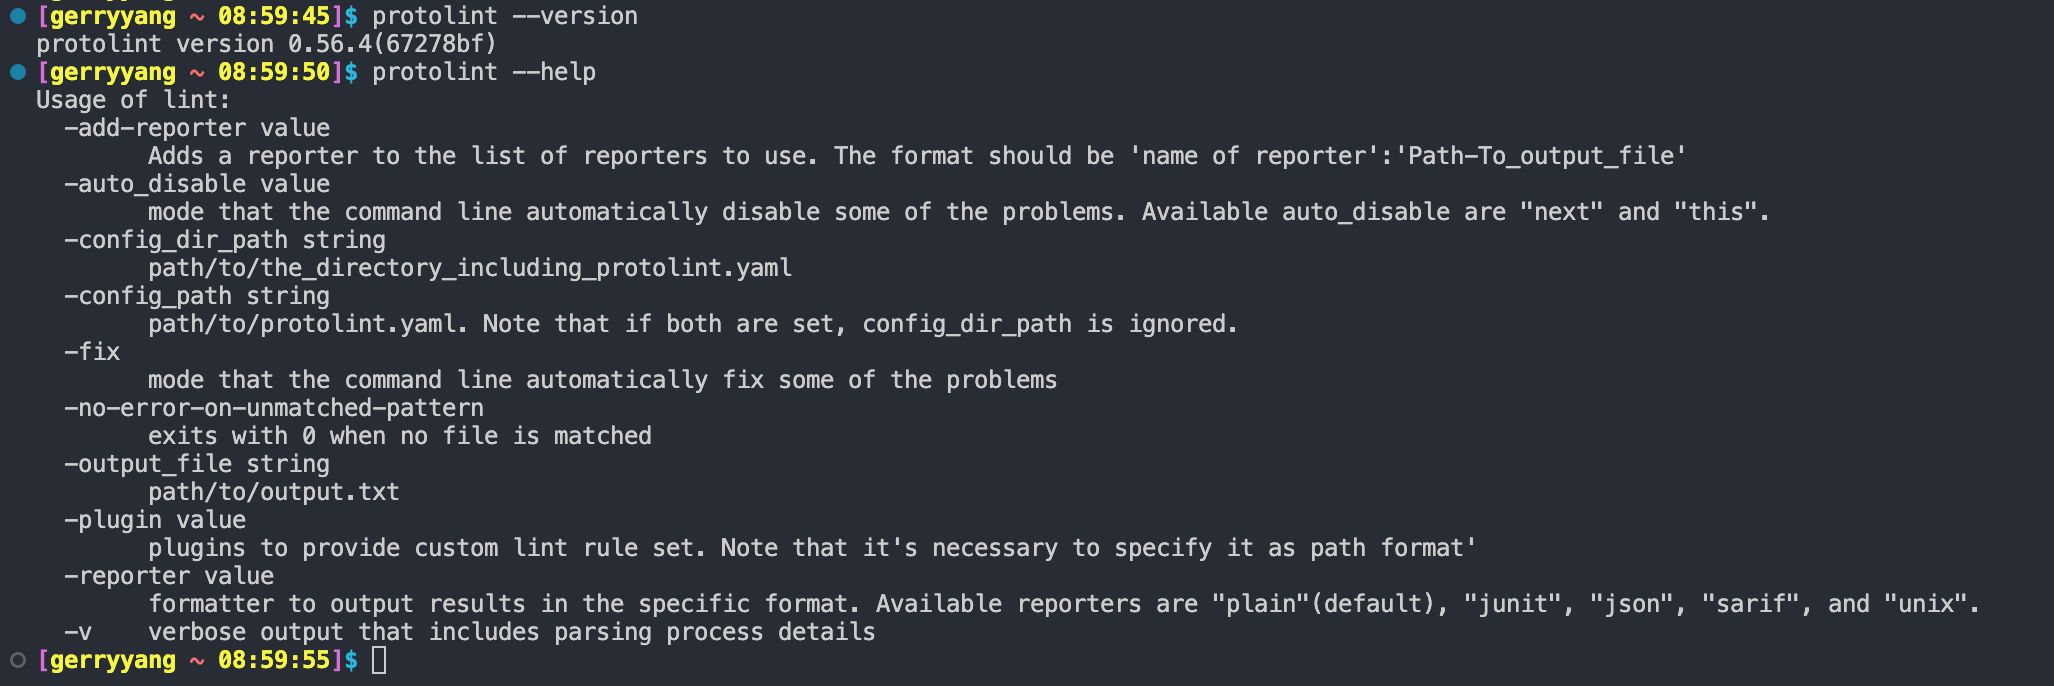2054x686 pixels.
Task: Click the '-reporter value' flag
Action: (x=169, y=576)
